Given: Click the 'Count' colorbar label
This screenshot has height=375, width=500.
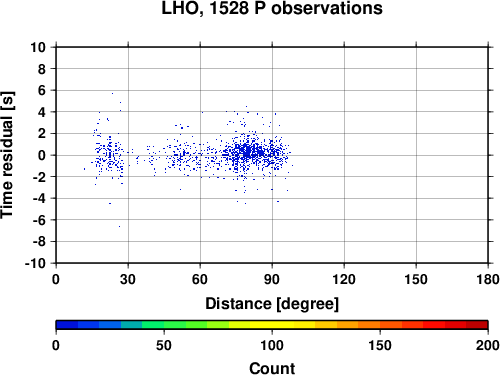Looking at the screenshot, I should 272,368.
